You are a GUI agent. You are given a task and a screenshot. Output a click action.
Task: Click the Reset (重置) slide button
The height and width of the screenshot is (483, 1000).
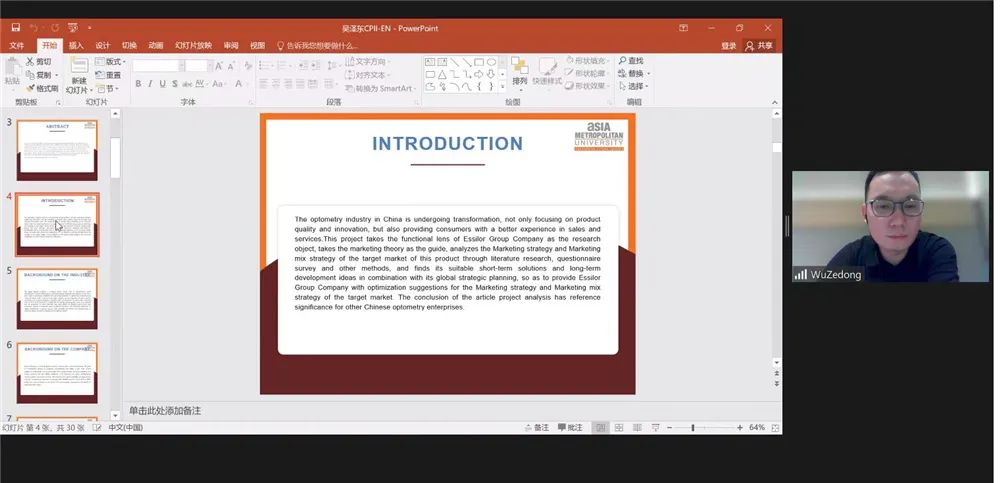[x=111, y=75]
